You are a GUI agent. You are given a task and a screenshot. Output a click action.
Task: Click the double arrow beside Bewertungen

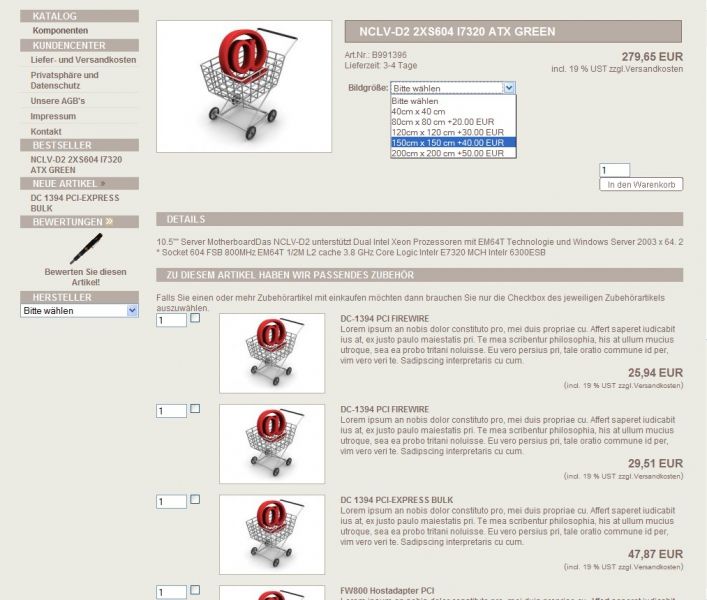[109, 221]
